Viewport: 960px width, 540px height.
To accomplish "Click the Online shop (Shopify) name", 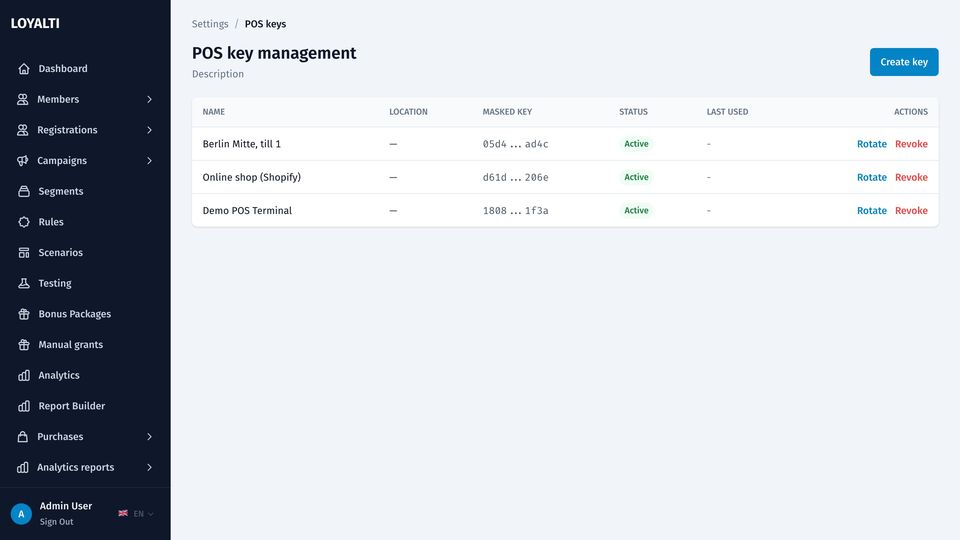I will tap(252, 177).
